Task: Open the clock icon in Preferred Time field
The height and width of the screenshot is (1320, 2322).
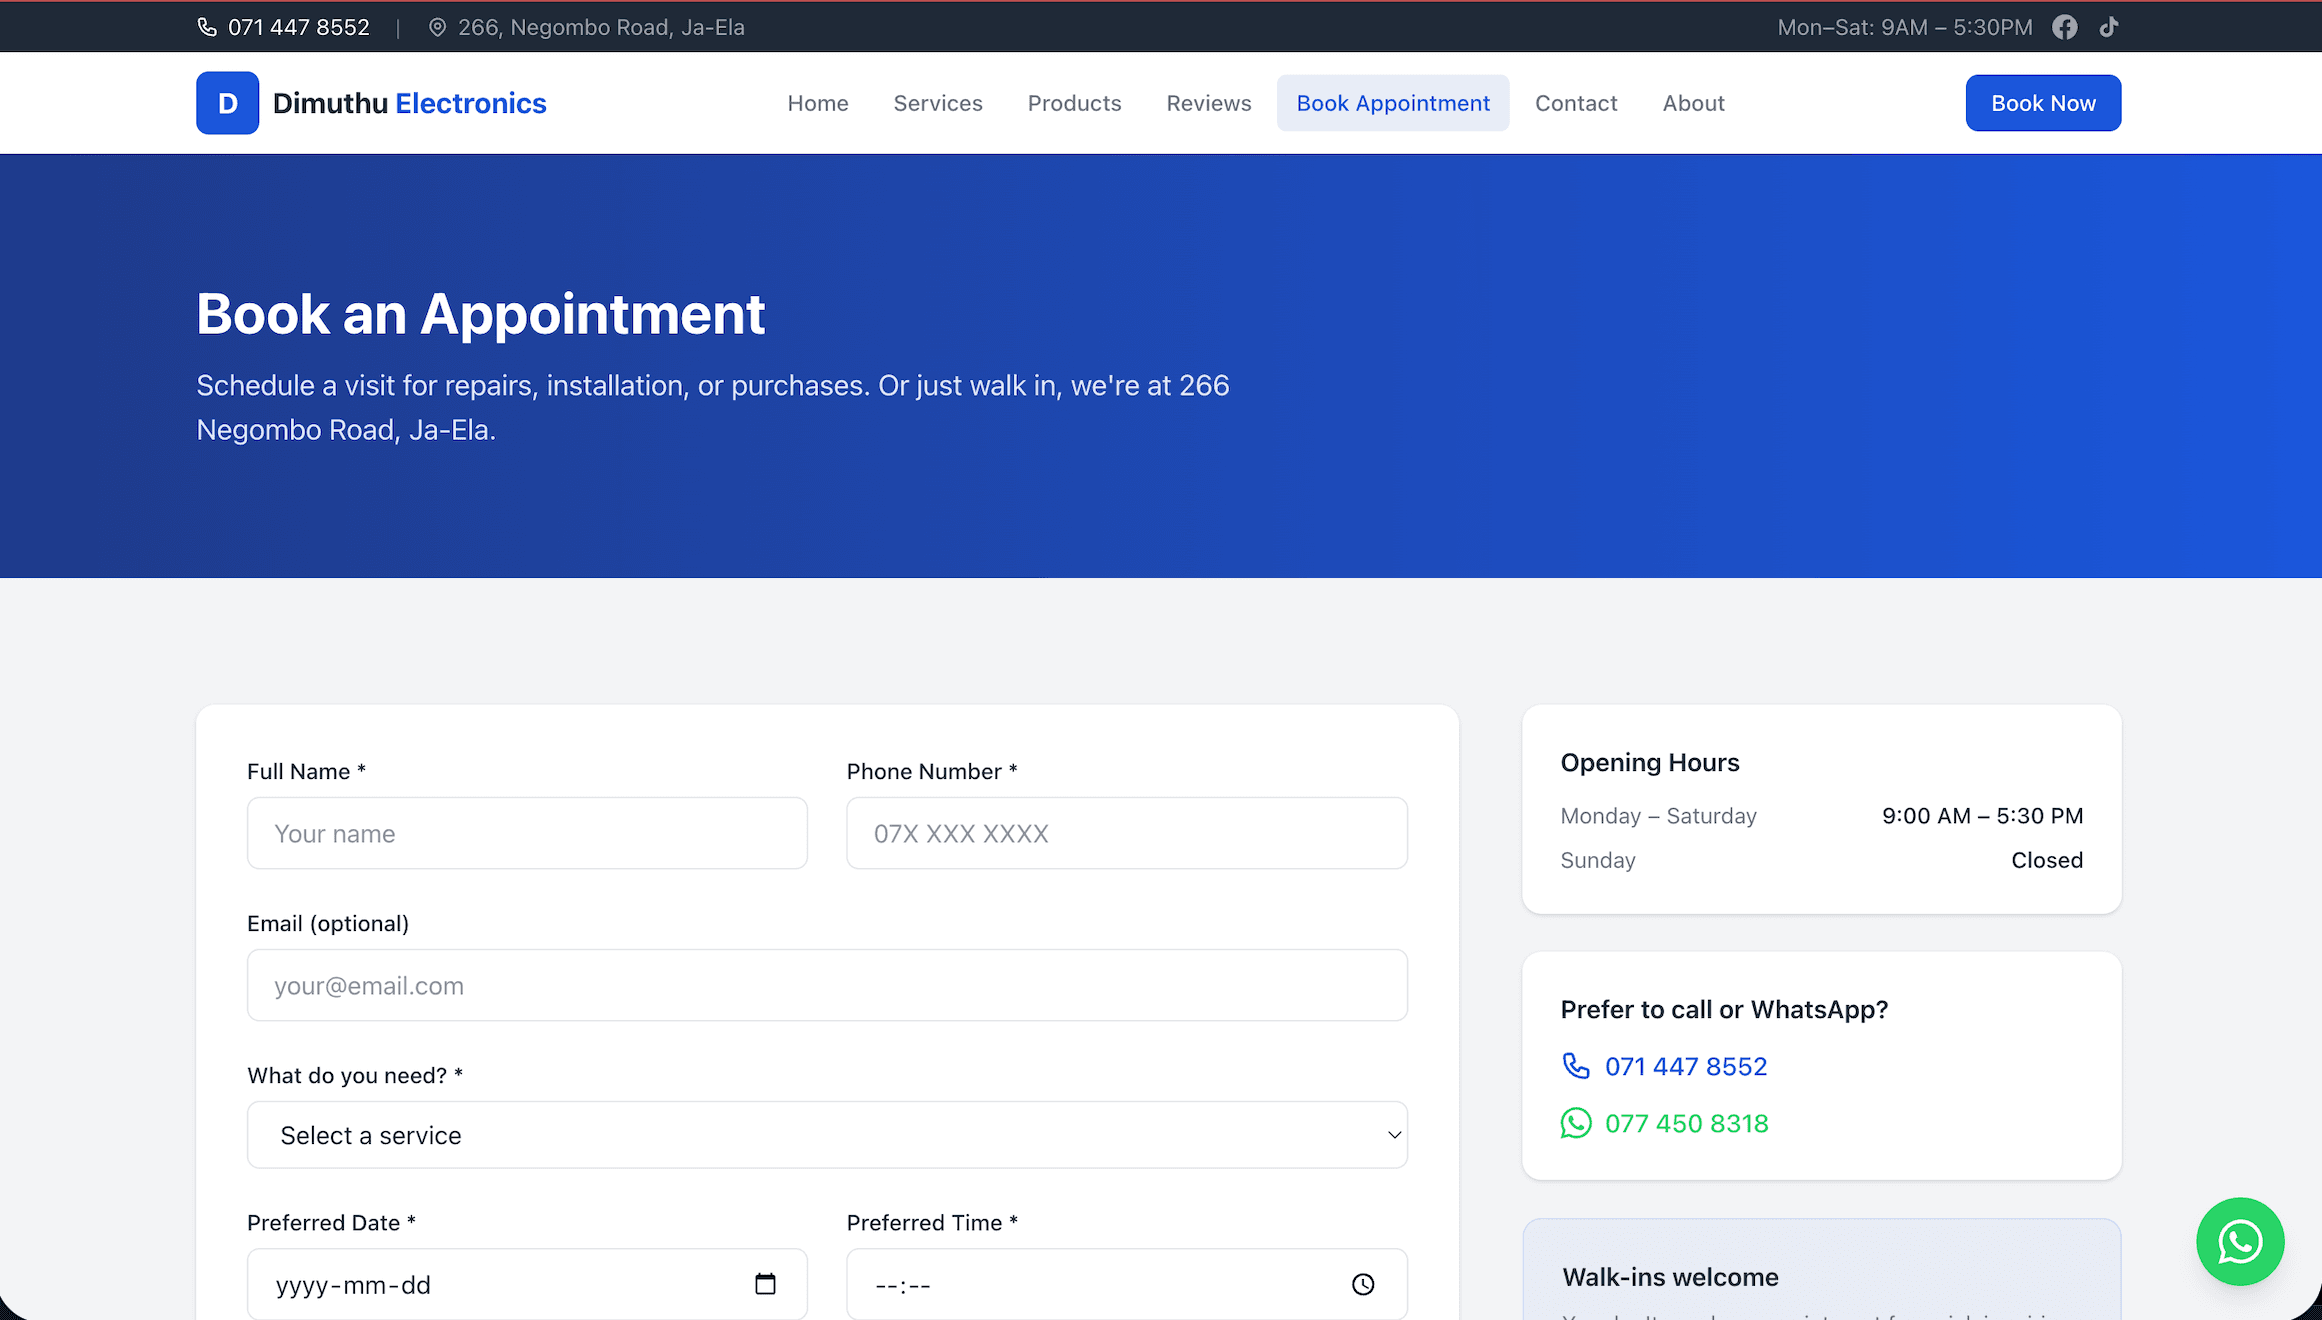Action: 1363,1284
